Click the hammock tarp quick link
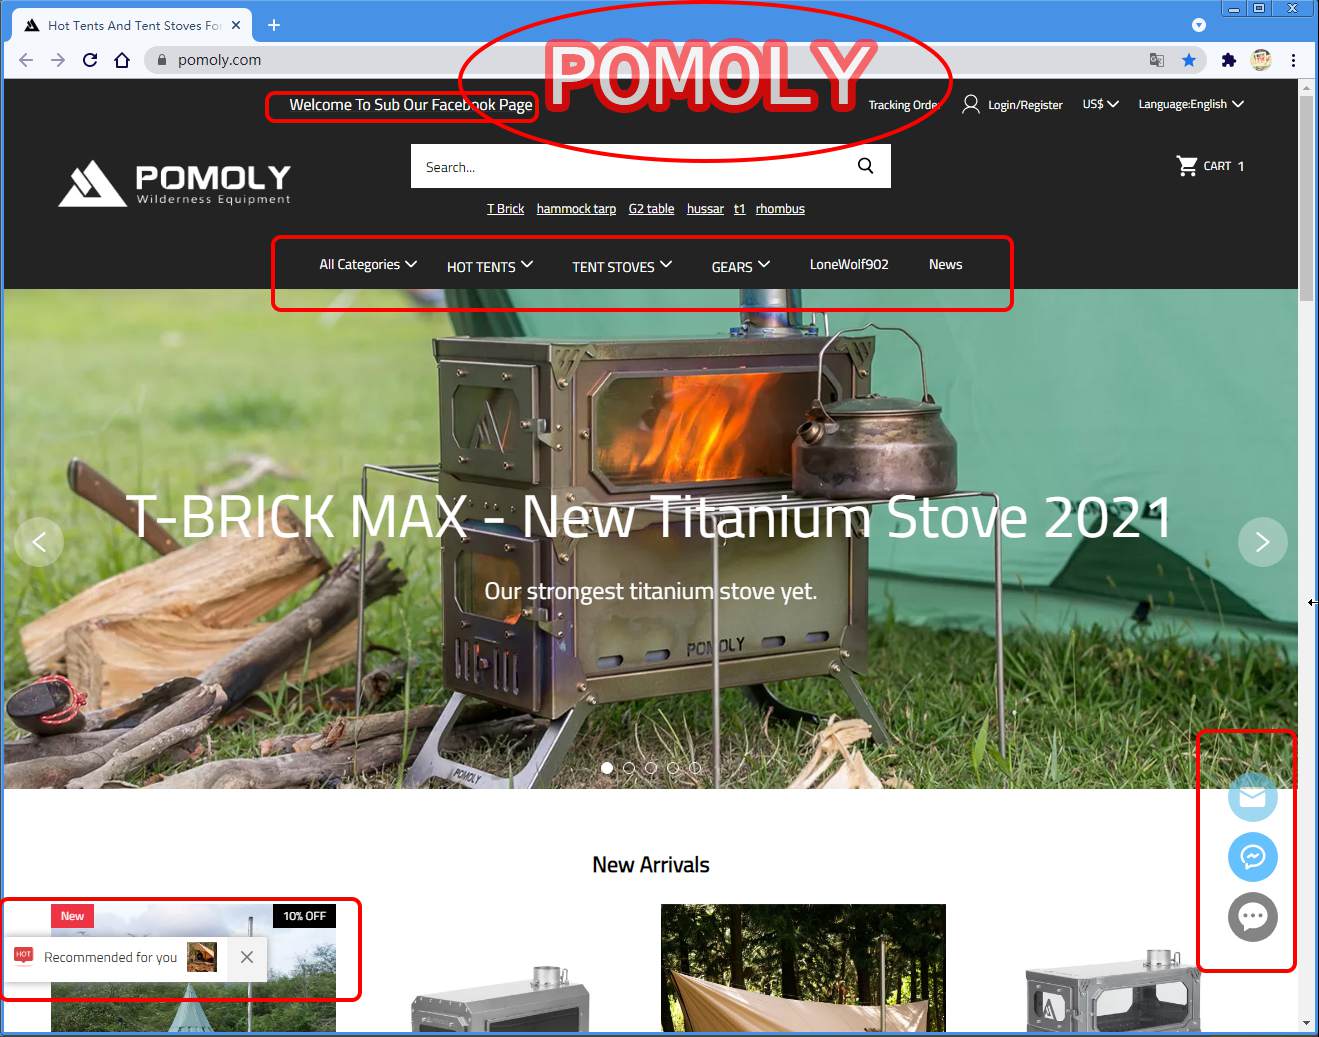 point(576,209)
